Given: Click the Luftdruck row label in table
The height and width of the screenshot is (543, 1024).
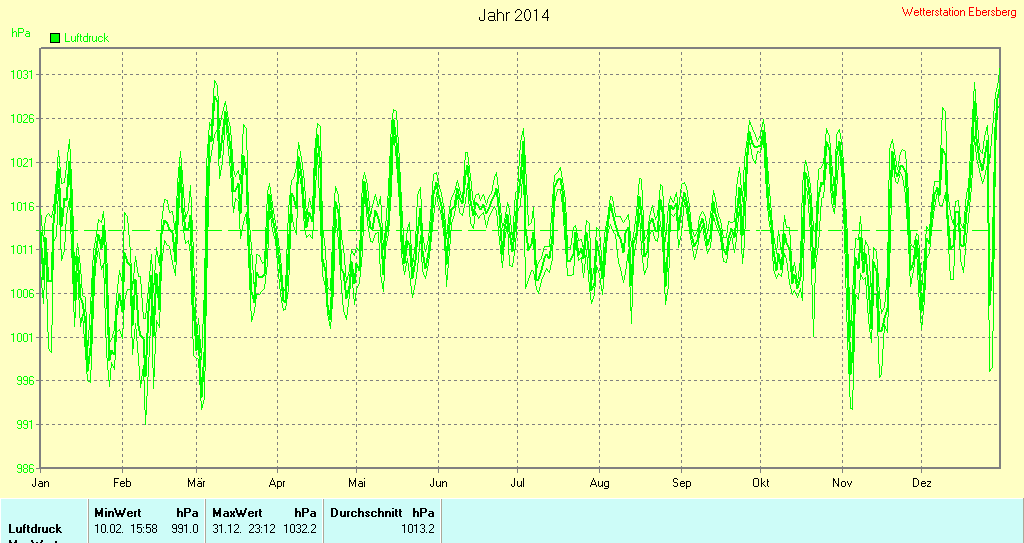Looking at the screenshot, I should tap(35, 529).
